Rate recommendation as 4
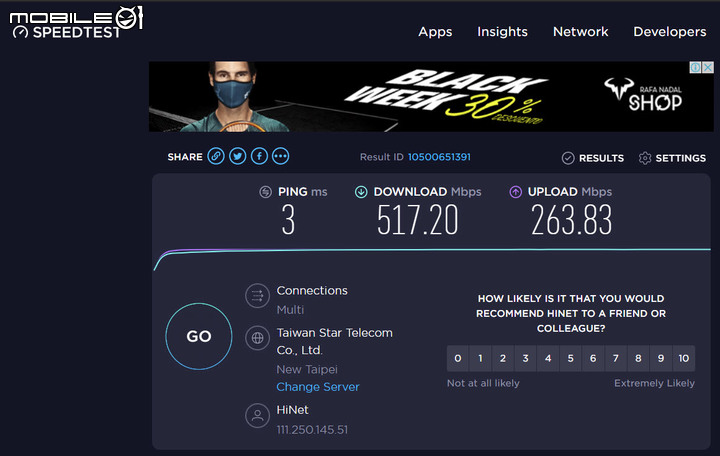 point(548,358)
